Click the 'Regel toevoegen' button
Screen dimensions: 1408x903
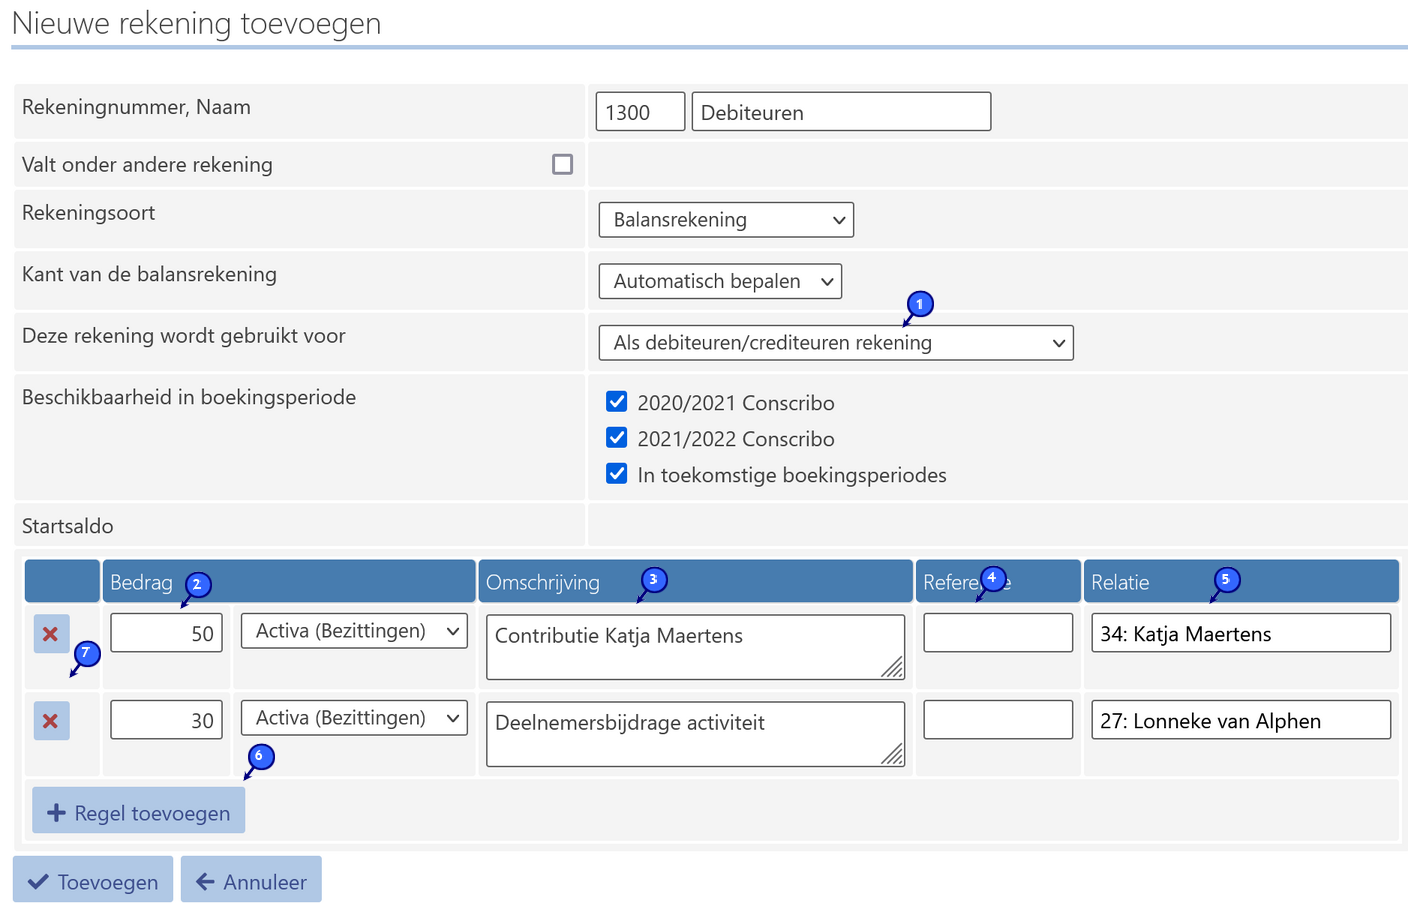pyautogui.click(x=139, y=810)
